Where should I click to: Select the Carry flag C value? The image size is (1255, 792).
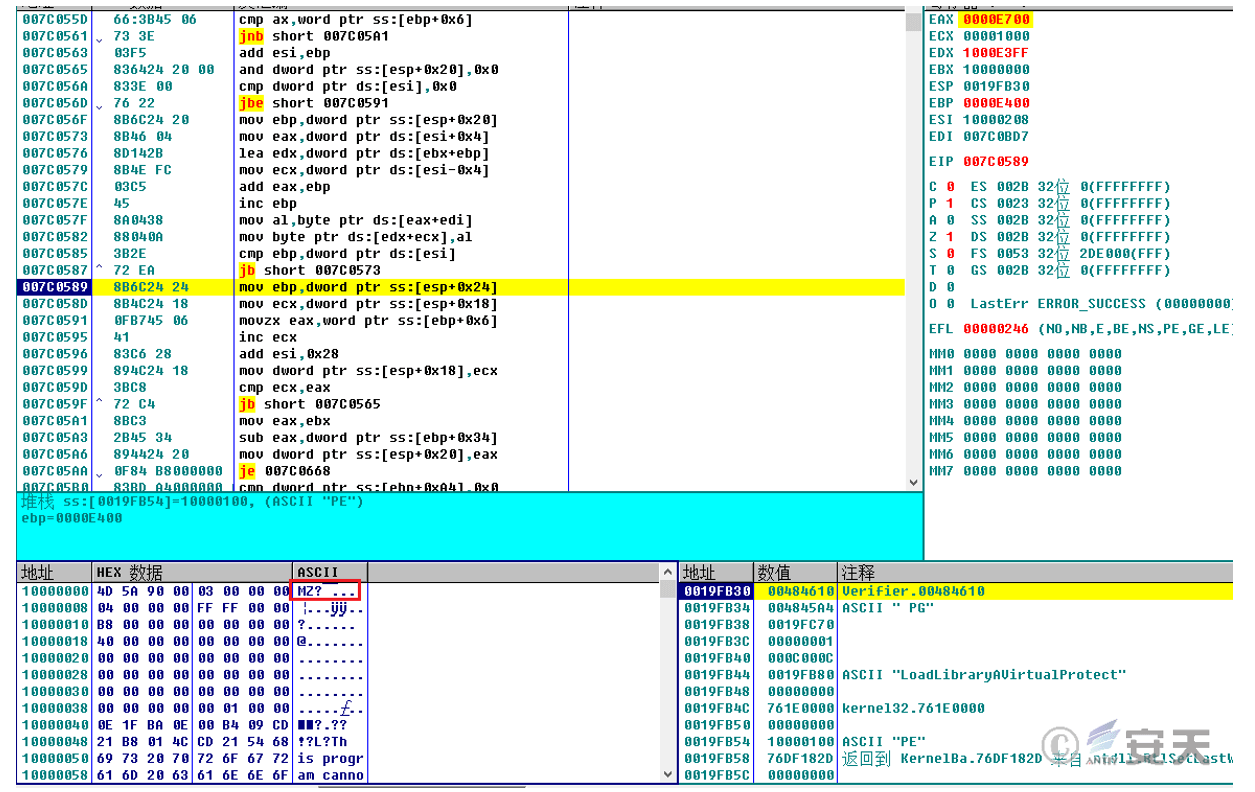click(949, 187)
